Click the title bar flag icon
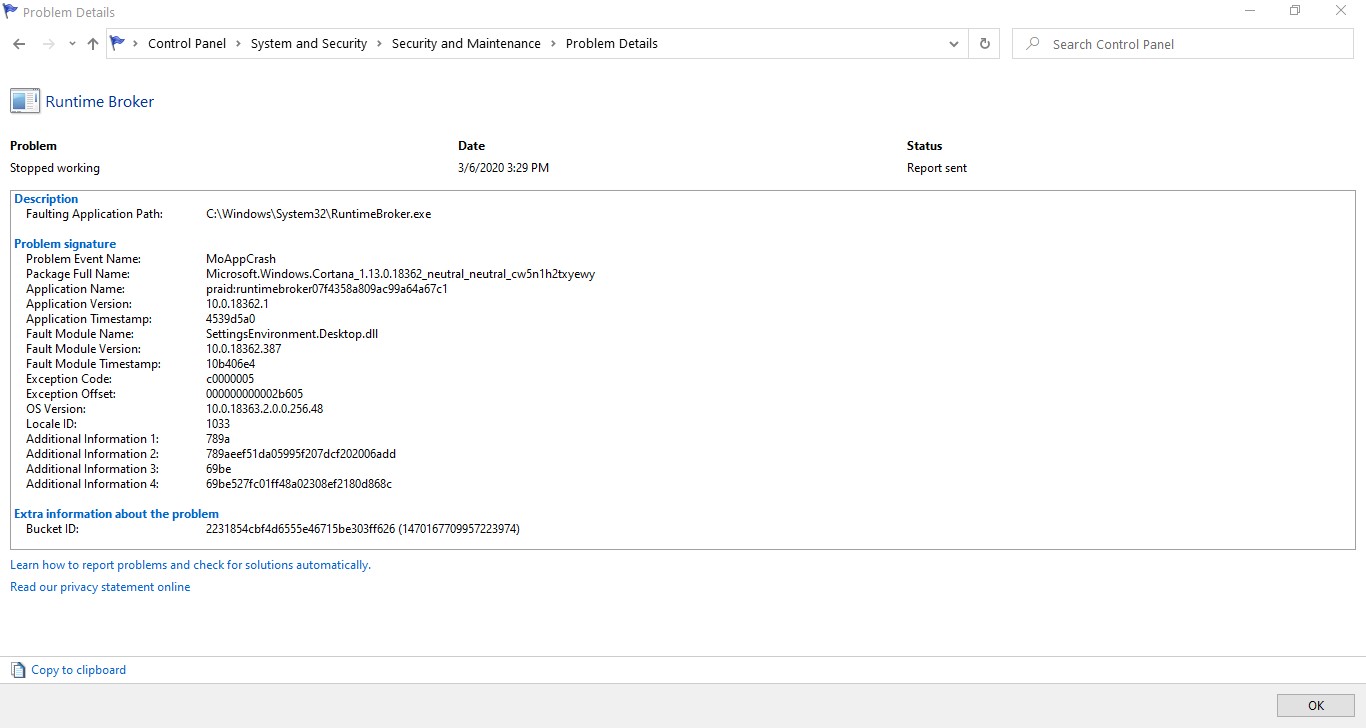Viewport: 1366px width, 728px height. click(x=11, y=12)
